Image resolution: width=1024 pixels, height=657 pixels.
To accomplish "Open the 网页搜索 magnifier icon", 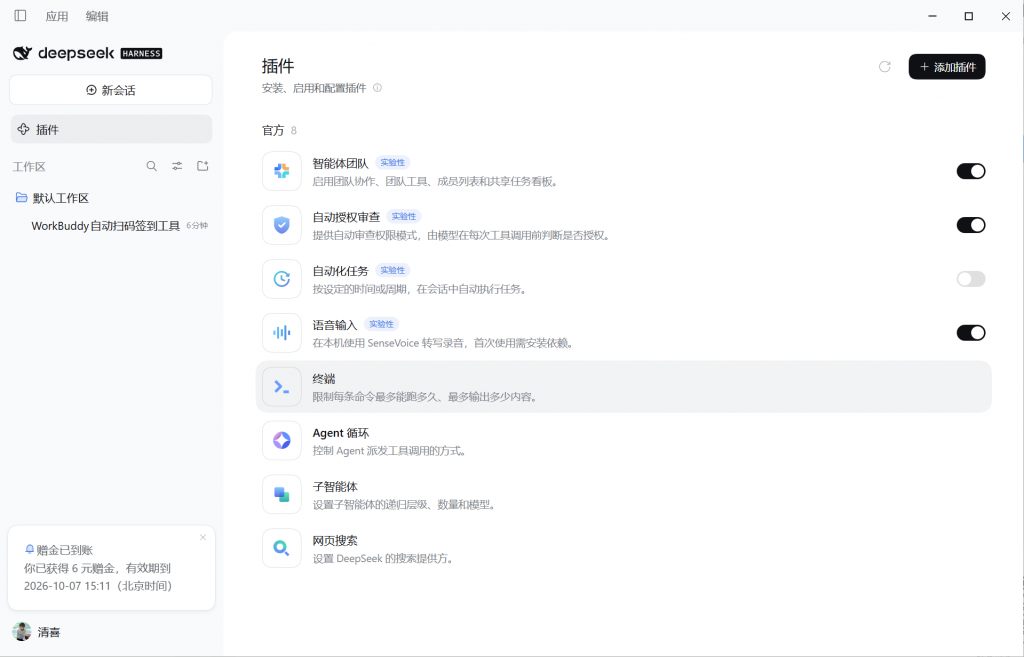I will pyautogui.click(x=281, y=548).
